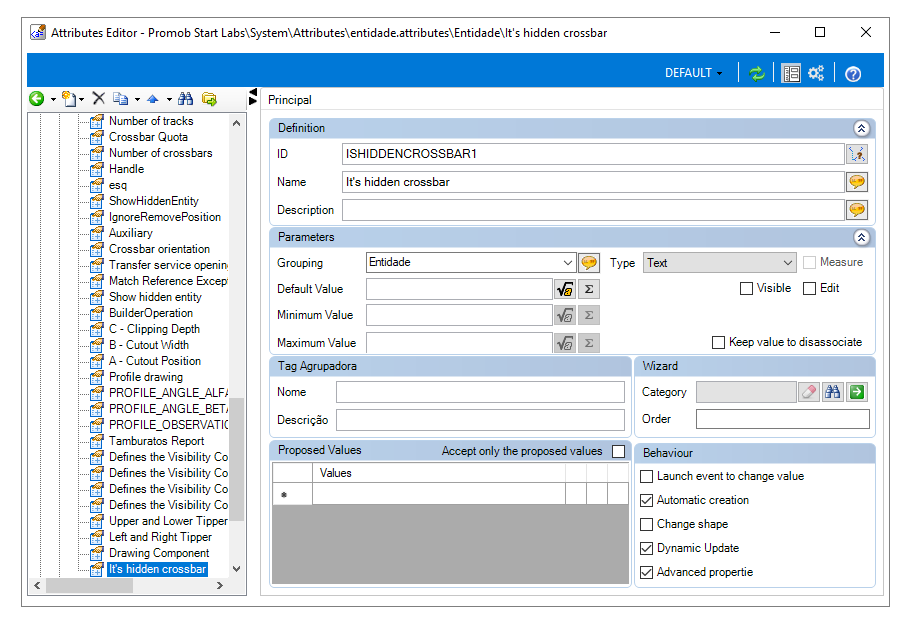The image size is (921, 633).
Task: Click the blue move up arrow icon
Action: point(153,99)
